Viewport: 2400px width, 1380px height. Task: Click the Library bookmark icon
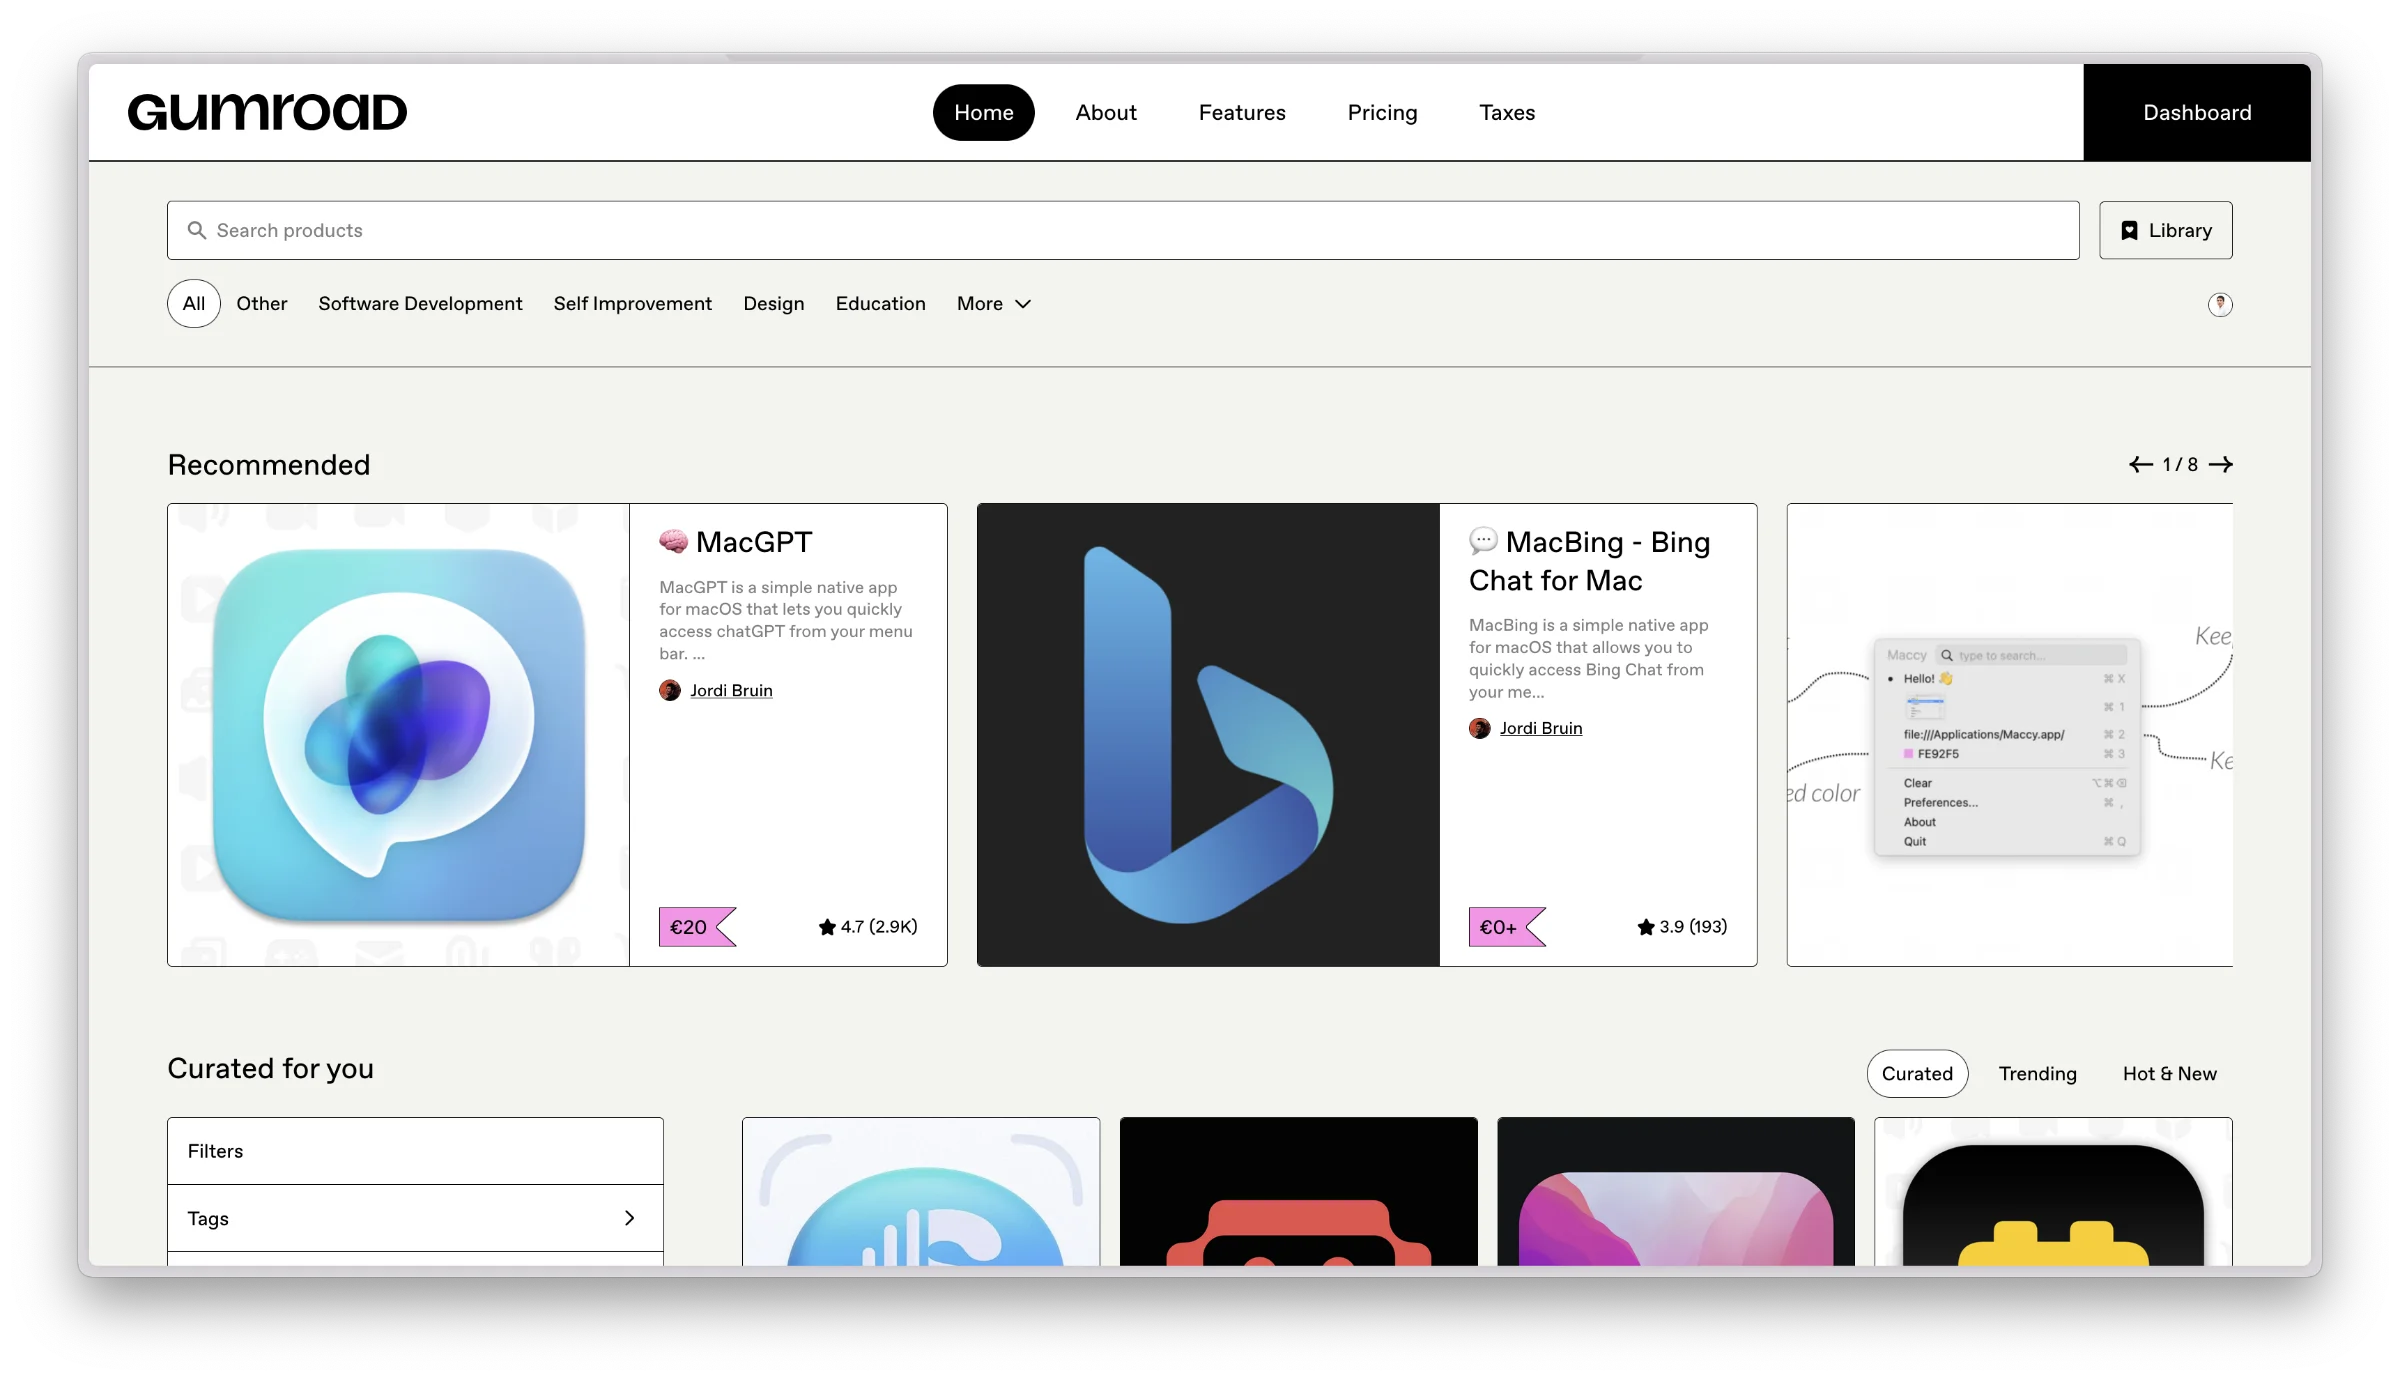2130,231
